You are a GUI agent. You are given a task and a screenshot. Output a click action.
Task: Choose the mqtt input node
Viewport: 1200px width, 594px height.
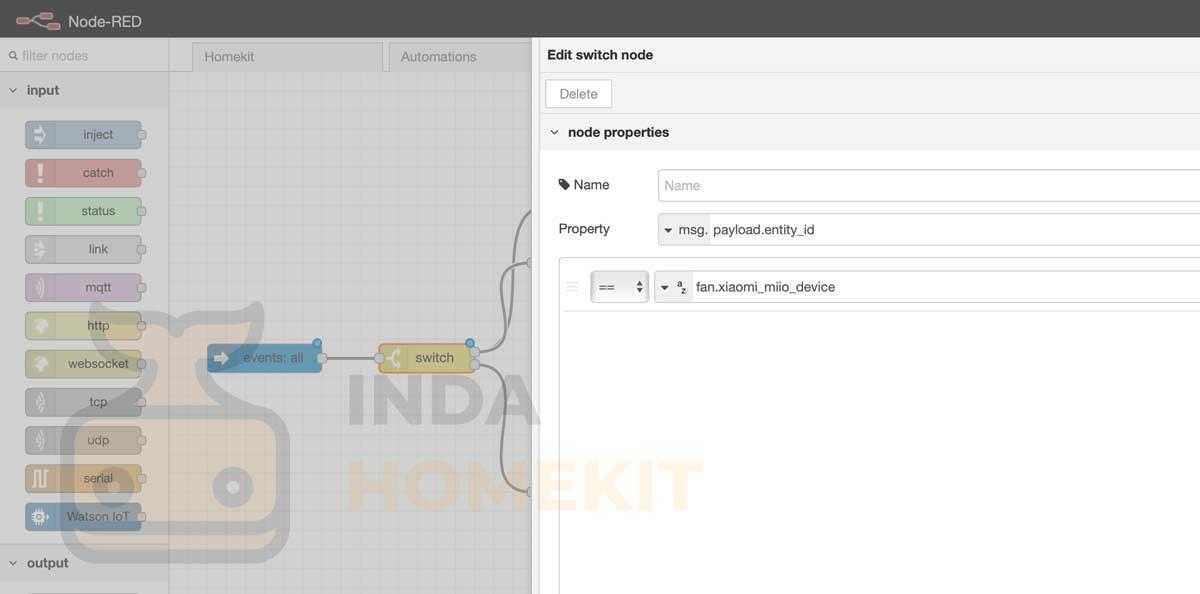click(84, 287)
